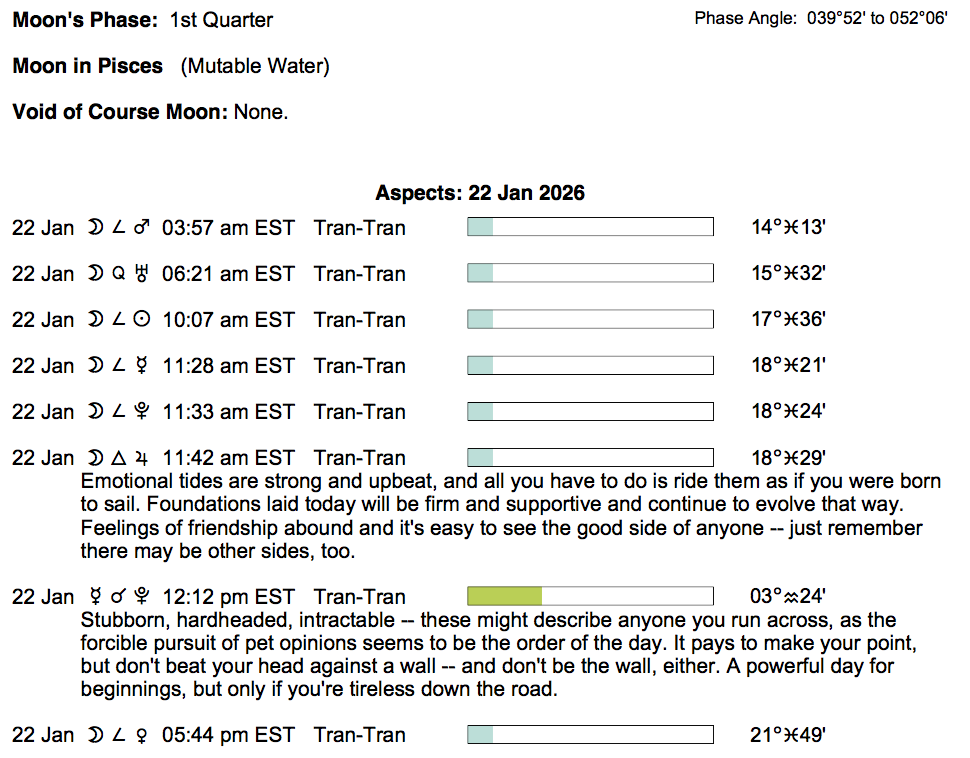
Task: Click the 12:12 pm EST time entry
Action: pos(228,597)
